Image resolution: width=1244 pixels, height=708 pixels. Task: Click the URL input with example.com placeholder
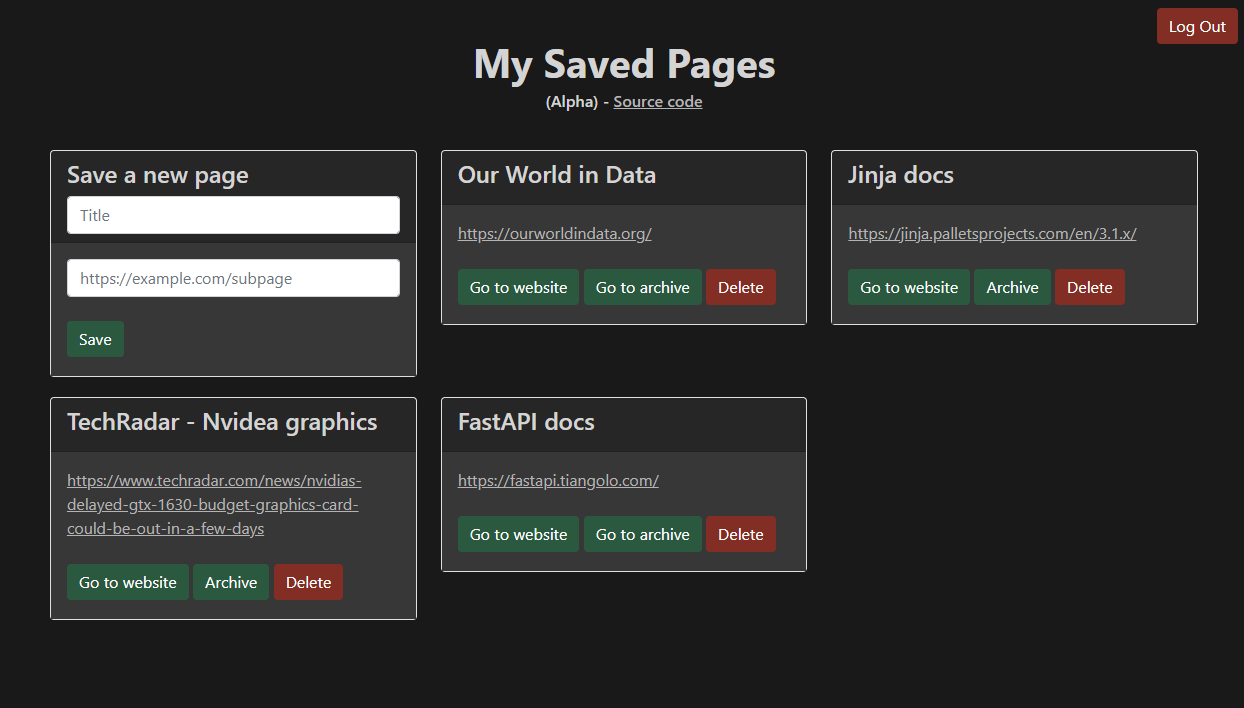(233, 278)
